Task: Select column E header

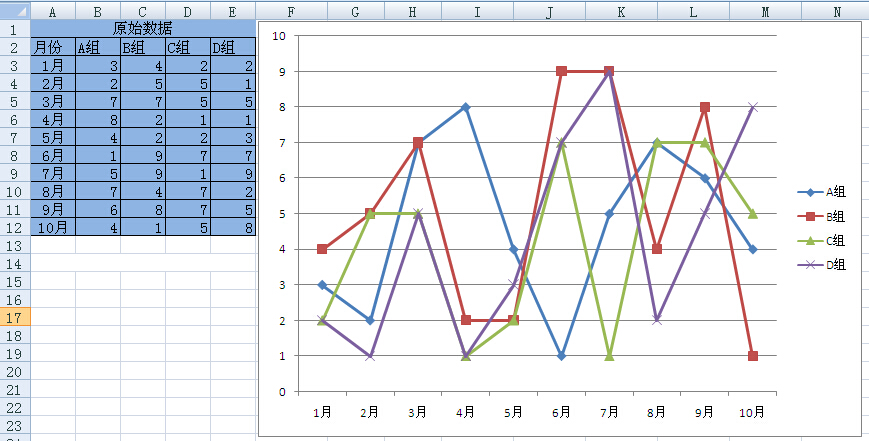Action: 233,12
